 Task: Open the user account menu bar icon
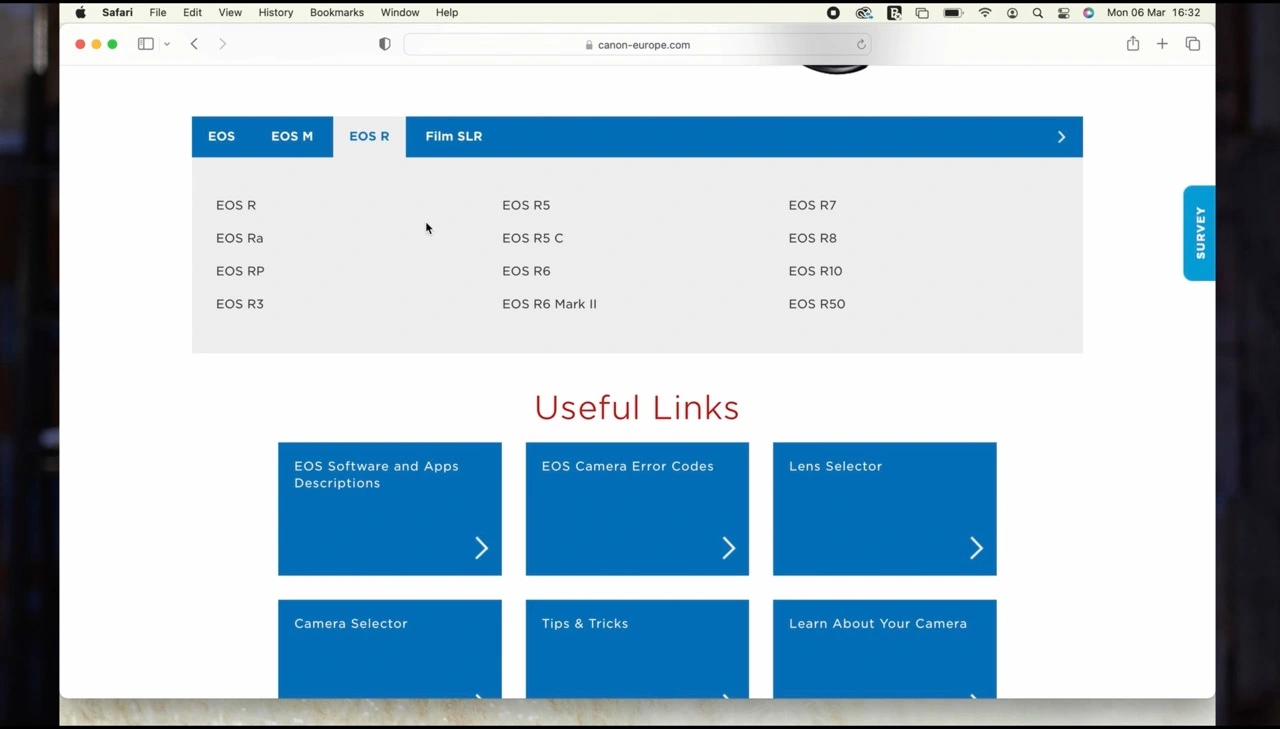point(1012,13)
